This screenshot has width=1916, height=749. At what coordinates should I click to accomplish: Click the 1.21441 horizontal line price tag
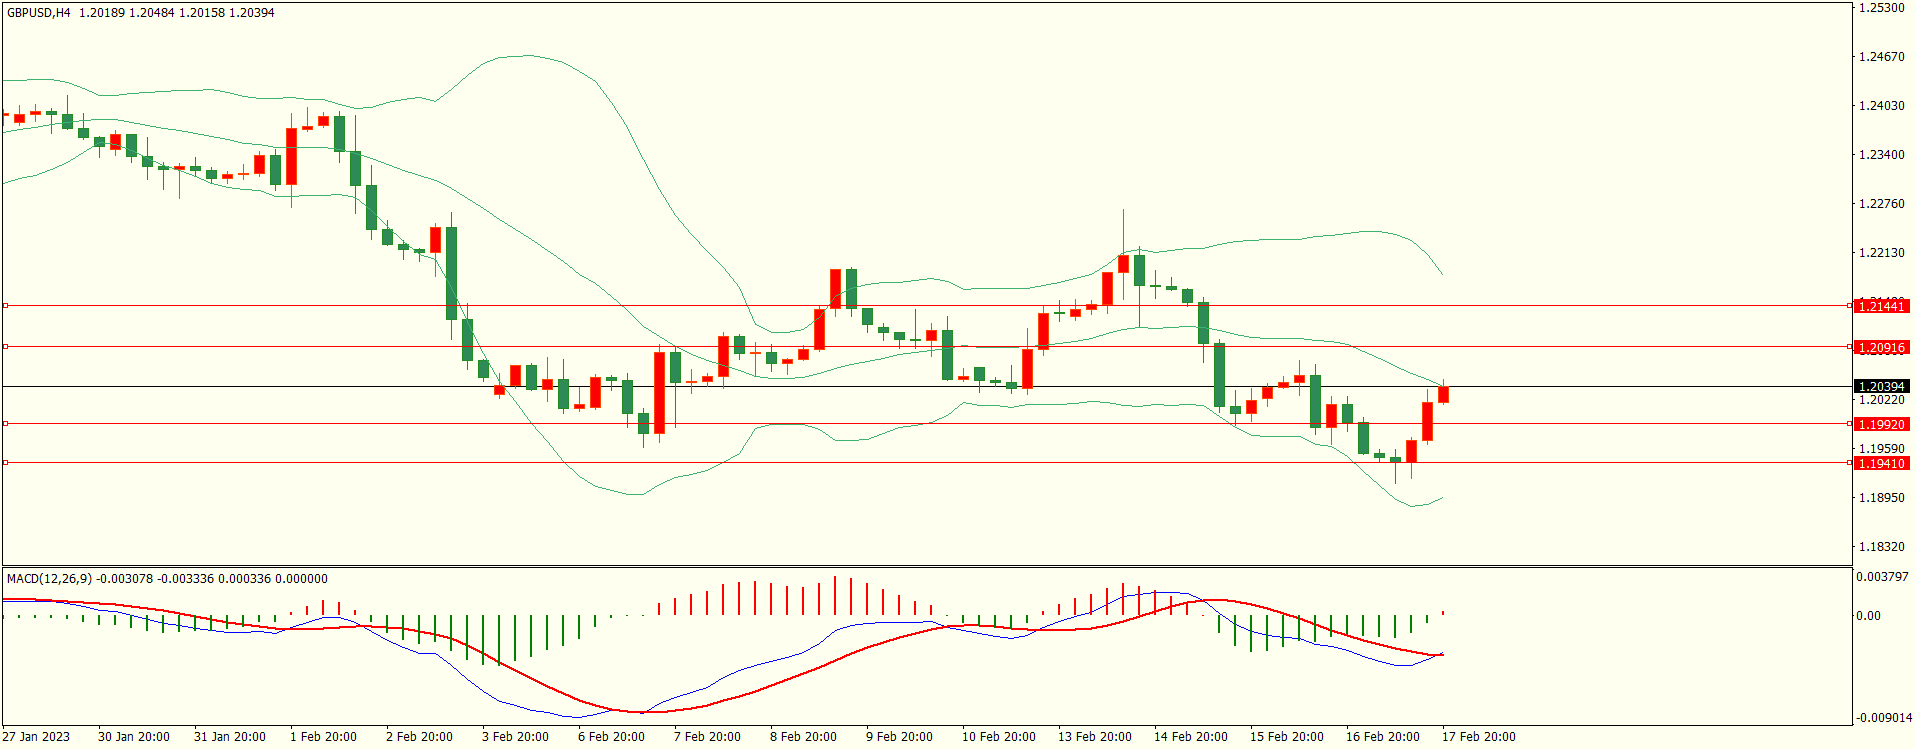click(1881, 306)
